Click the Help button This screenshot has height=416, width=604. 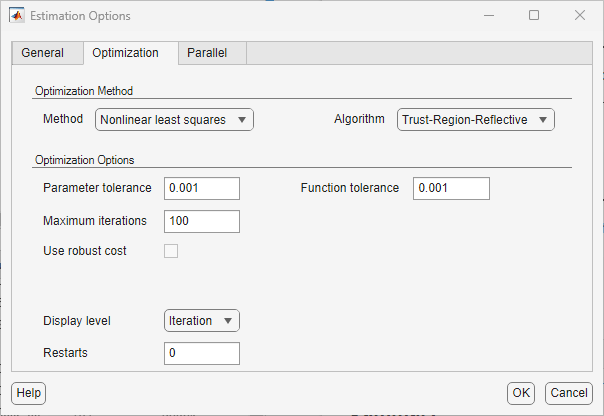29,393
